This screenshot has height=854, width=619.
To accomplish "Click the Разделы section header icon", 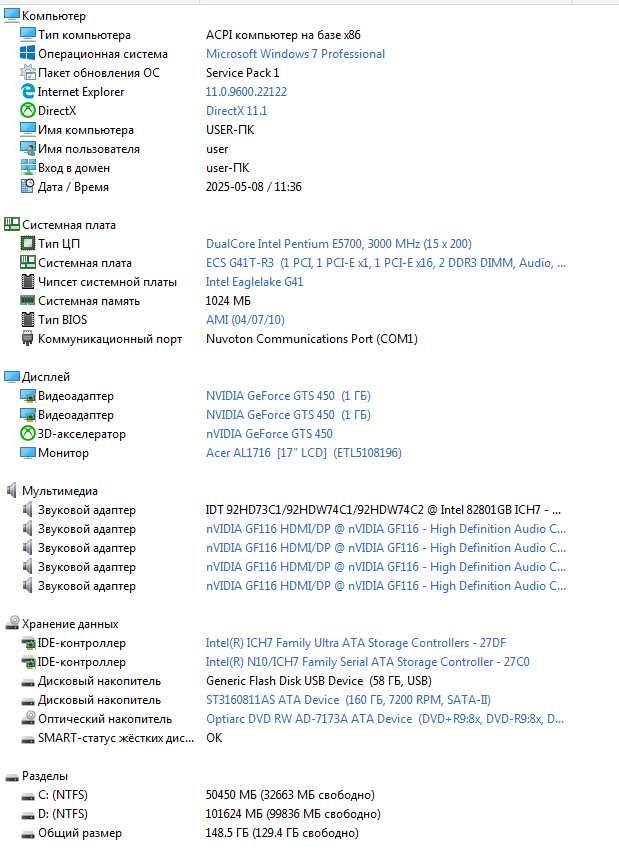I will [11, 777].
